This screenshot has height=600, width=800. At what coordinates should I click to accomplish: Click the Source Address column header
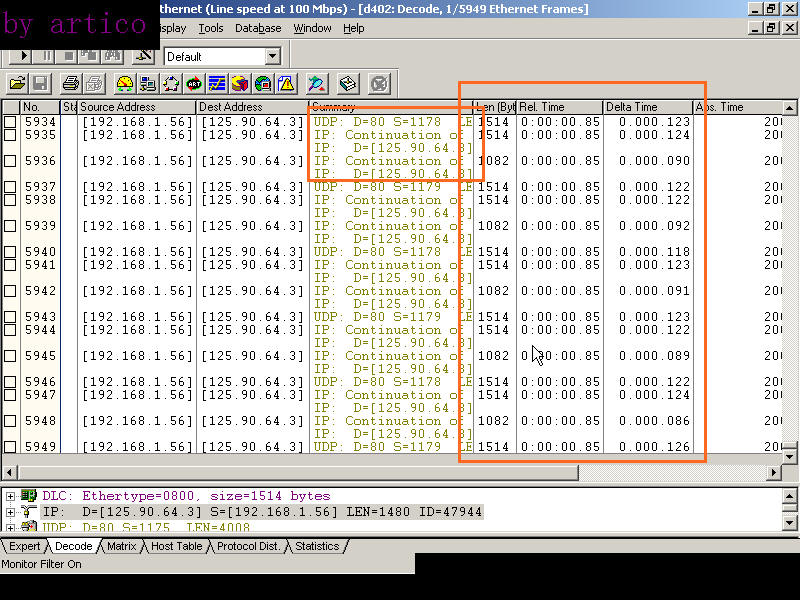click(x=118, y=107)
